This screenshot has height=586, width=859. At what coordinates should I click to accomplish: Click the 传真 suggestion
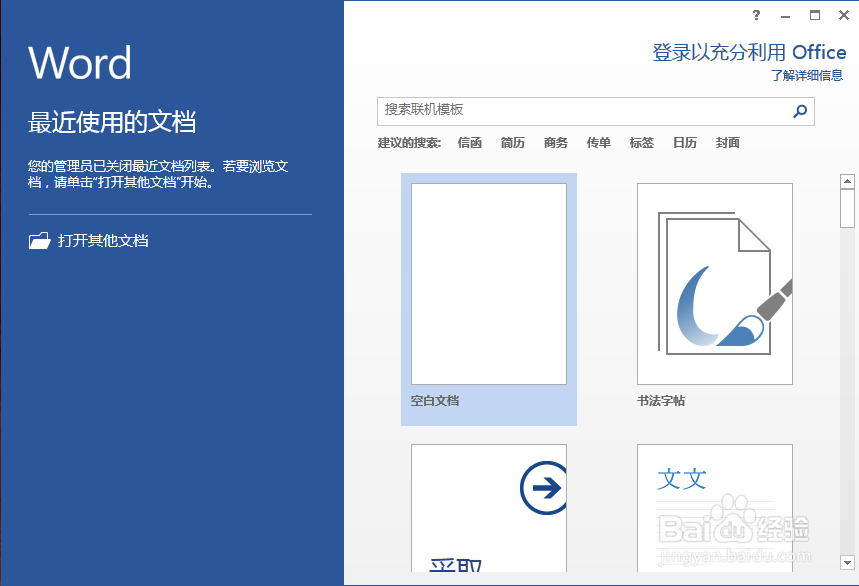(598, 142)
